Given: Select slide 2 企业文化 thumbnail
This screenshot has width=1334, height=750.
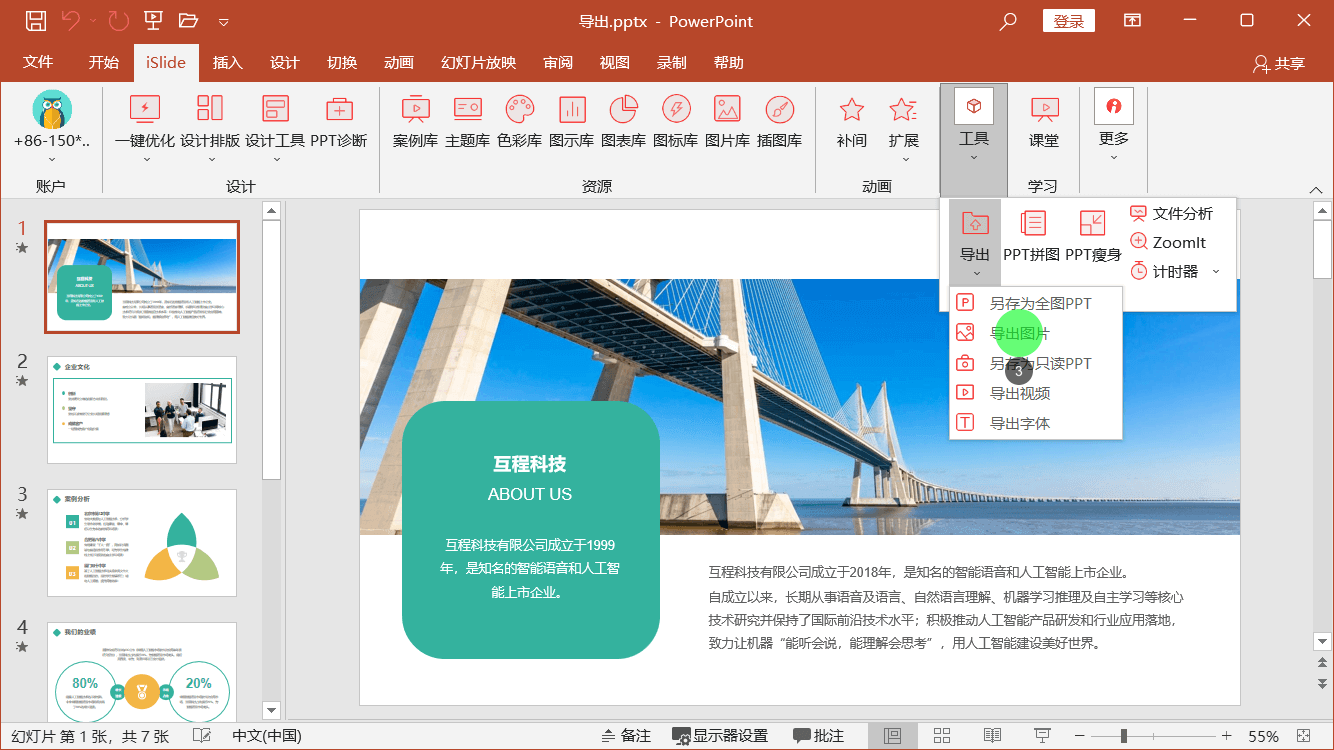Looking at the screenshot, I should pos(142,410).
